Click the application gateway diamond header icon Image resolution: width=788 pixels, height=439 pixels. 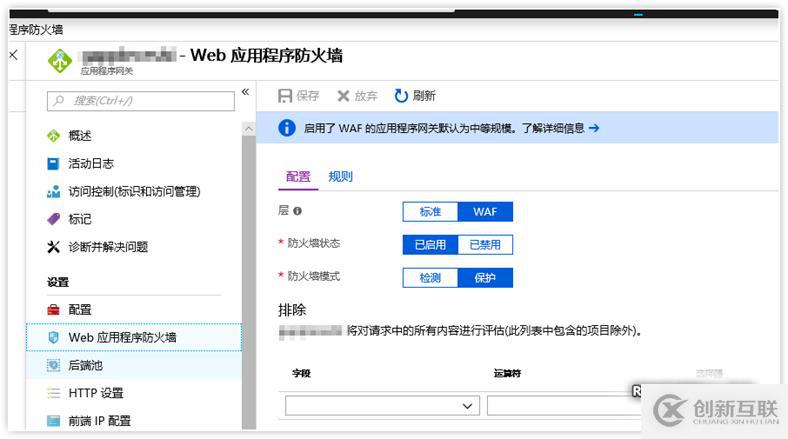(x=60, y=61)
